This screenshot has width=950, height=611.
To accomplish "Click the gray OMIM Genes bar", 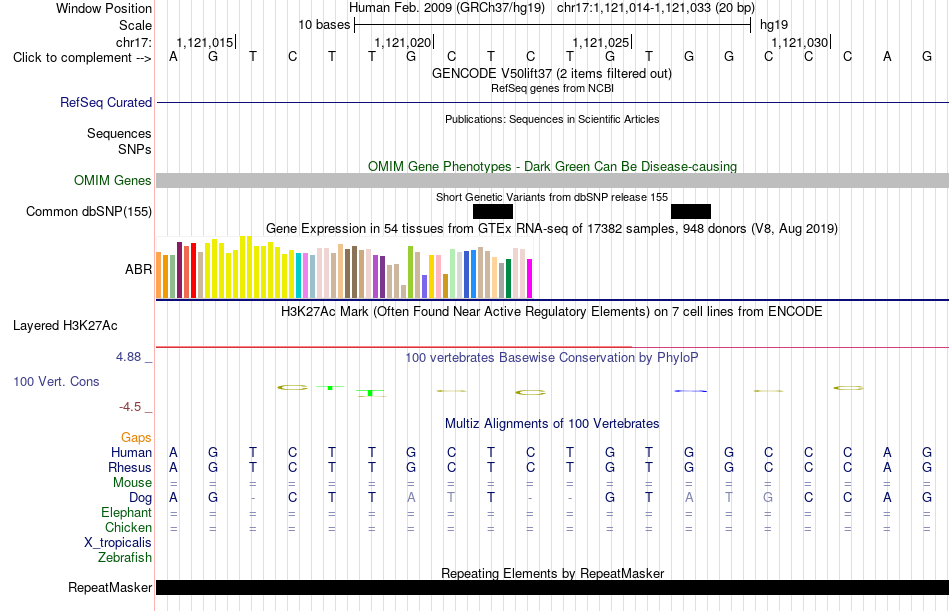I will pyautogui.click(x=553, y=181).
